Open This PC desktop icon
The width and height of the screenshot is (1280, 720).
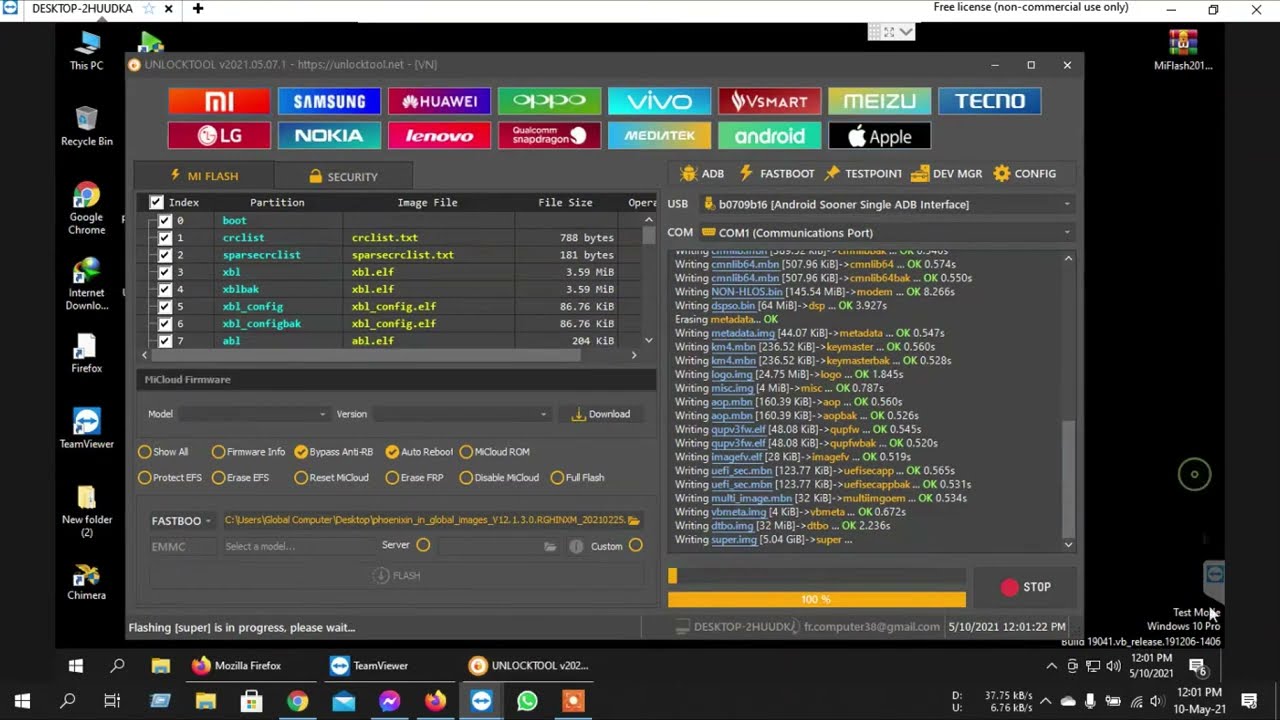[x=86, y=50]
